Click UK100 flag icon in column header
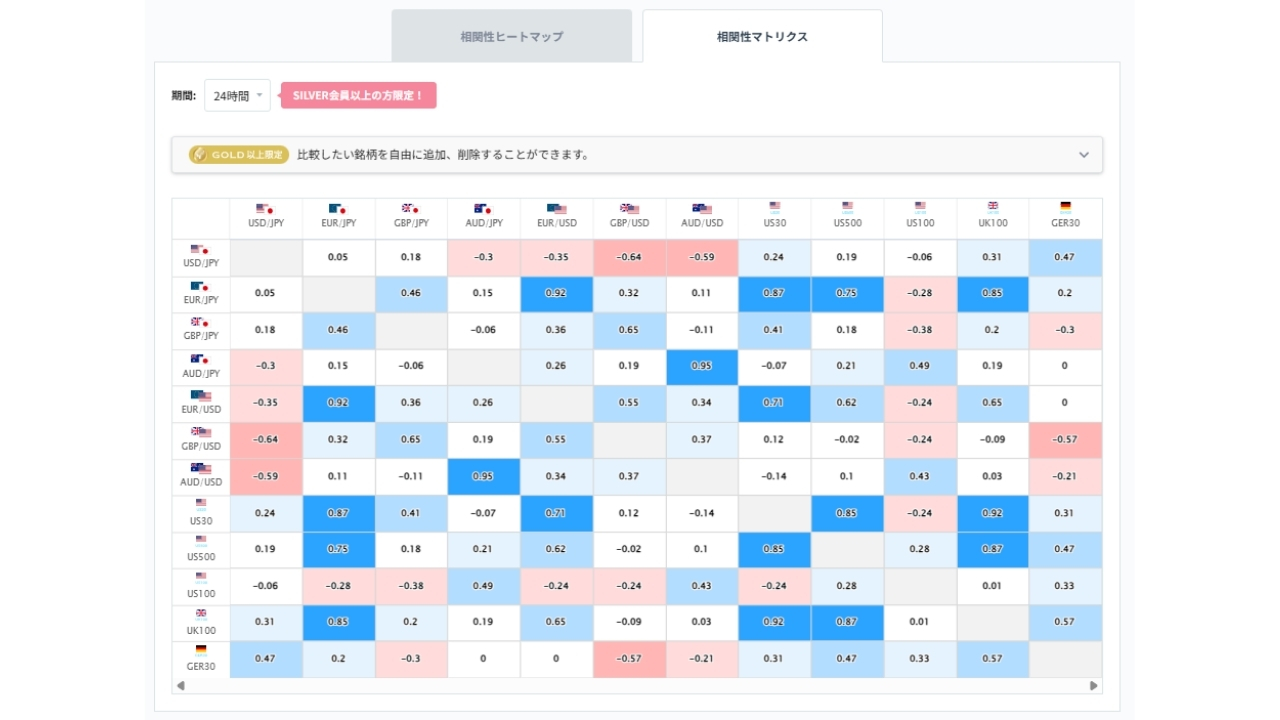The height and width of the screenshot is (720, 1280). (993, 208)
